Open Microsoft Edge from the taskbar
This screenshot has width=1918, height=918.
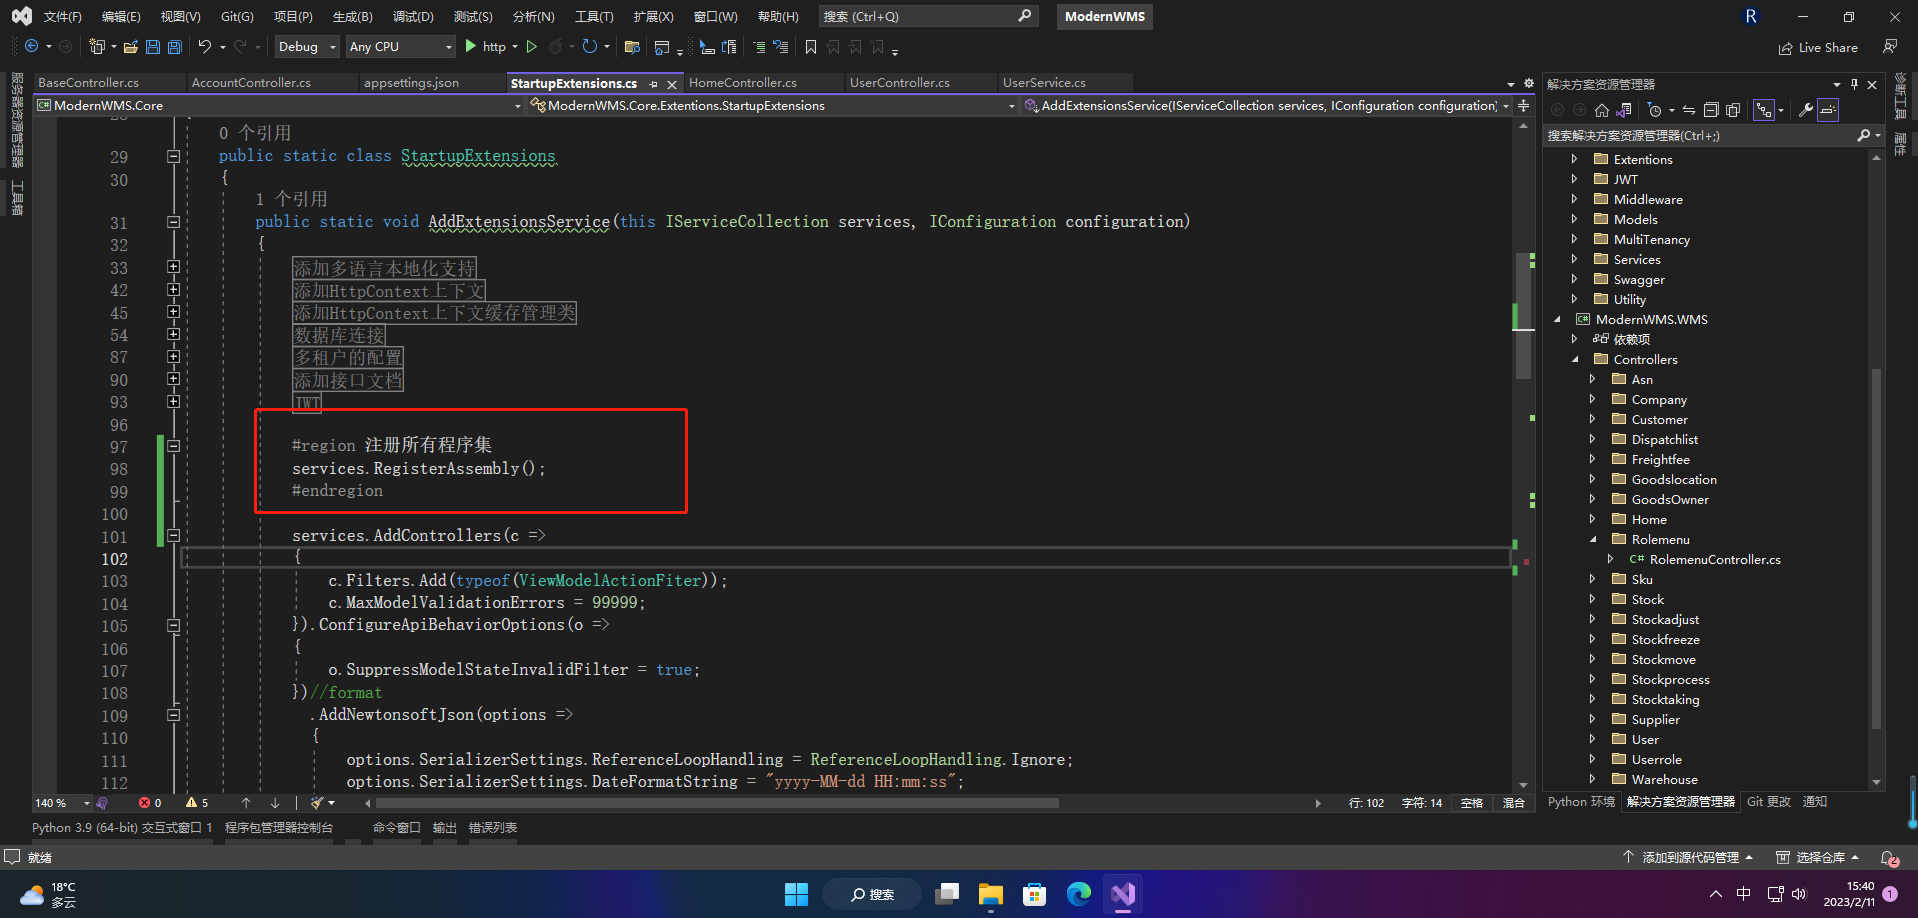[1079, 894]
